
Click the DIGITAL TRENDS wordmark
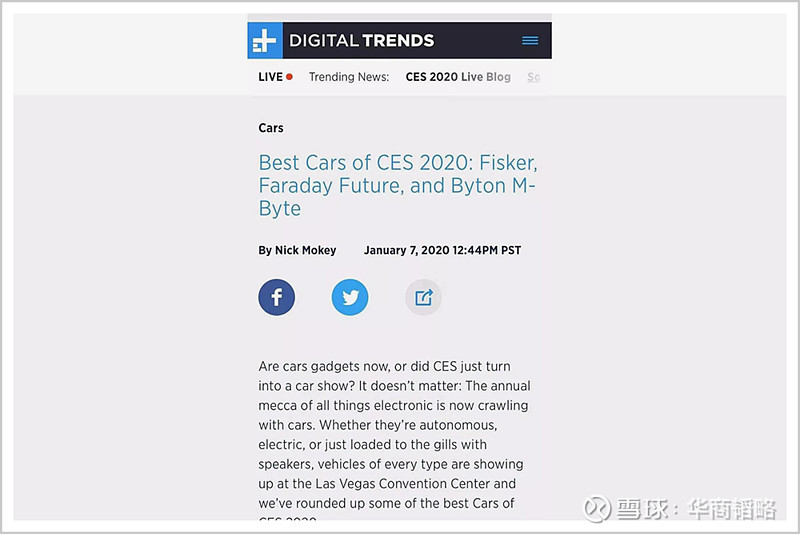(361, 41)
